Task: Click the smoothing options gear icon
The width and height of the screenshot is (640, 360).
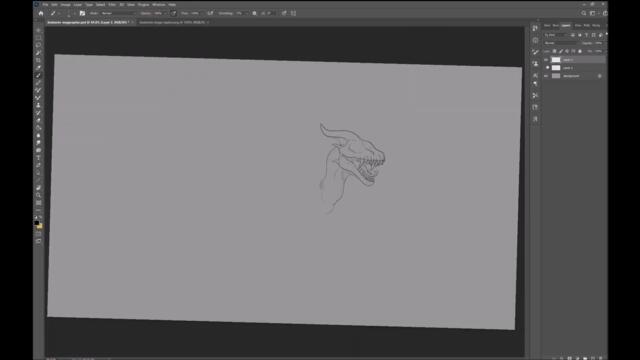Action: point(254,13)
